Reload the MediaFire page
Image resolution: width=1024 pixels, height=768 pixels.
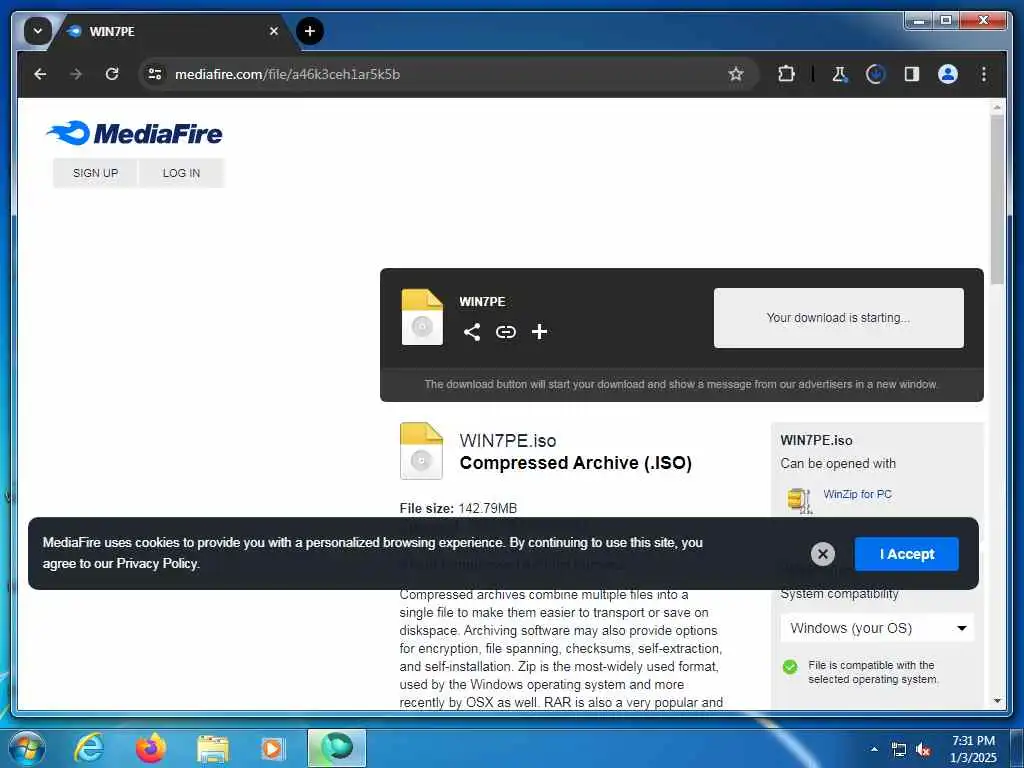[x=112, y=74]
